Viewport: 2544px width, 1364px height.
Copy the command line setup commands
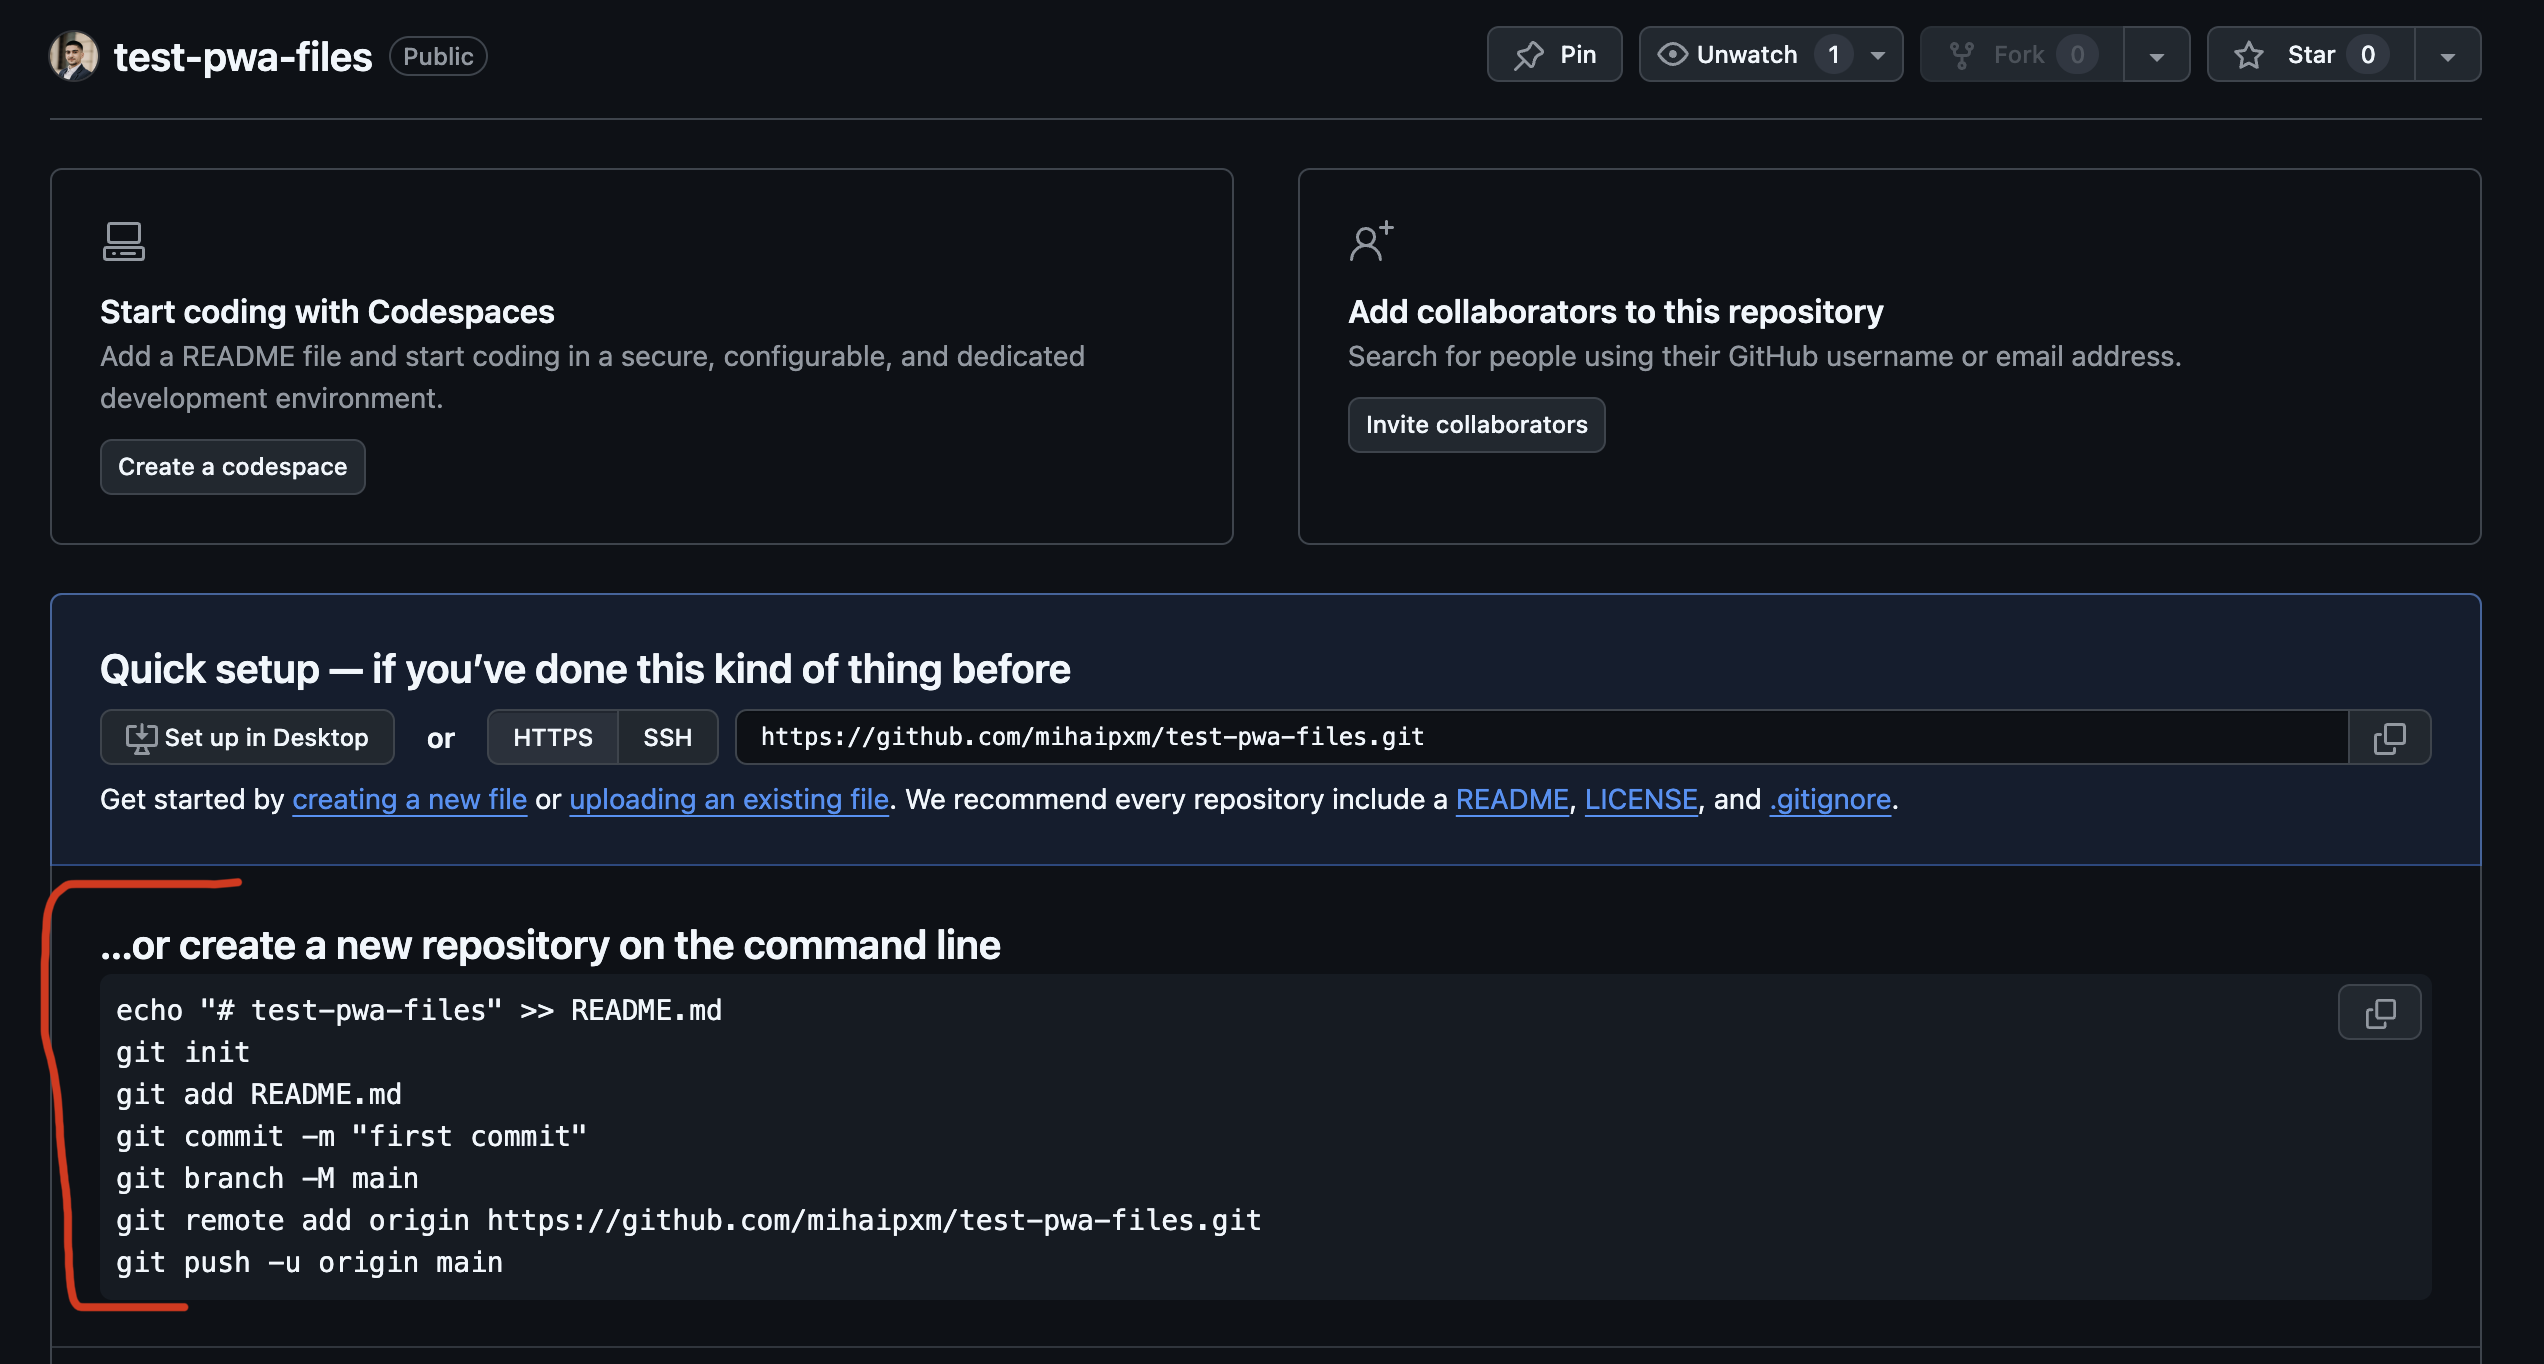pyautogui.click(x=2380, y=1012)
